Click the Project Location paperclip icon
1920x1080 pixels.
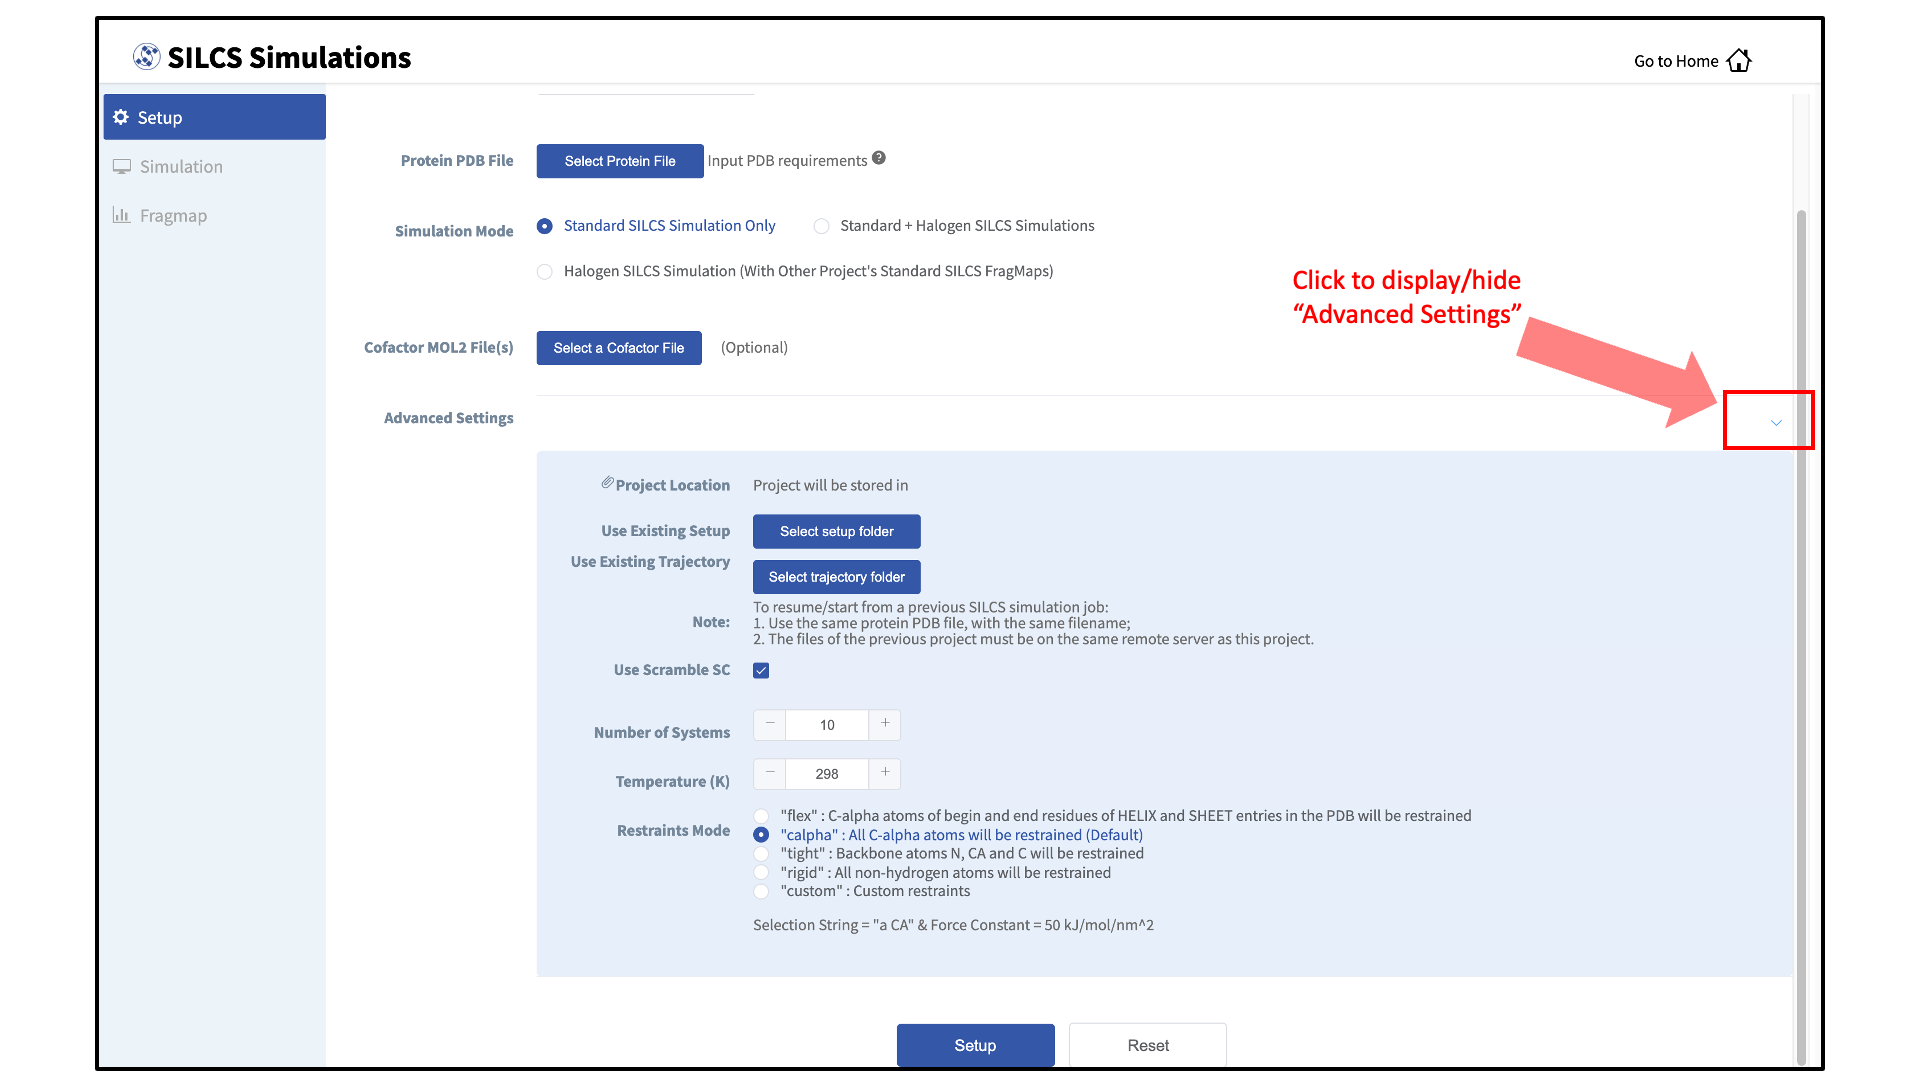click(607, 482)
